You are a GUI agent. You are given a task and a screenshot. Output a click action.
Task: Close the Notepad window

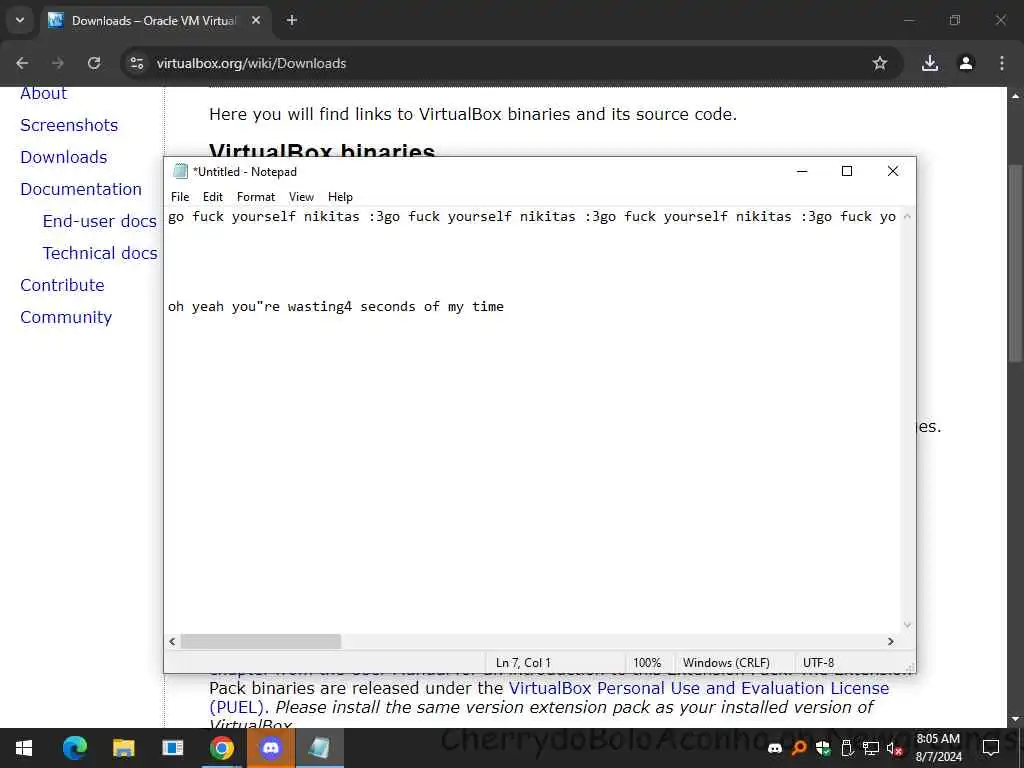click(893, 171)
